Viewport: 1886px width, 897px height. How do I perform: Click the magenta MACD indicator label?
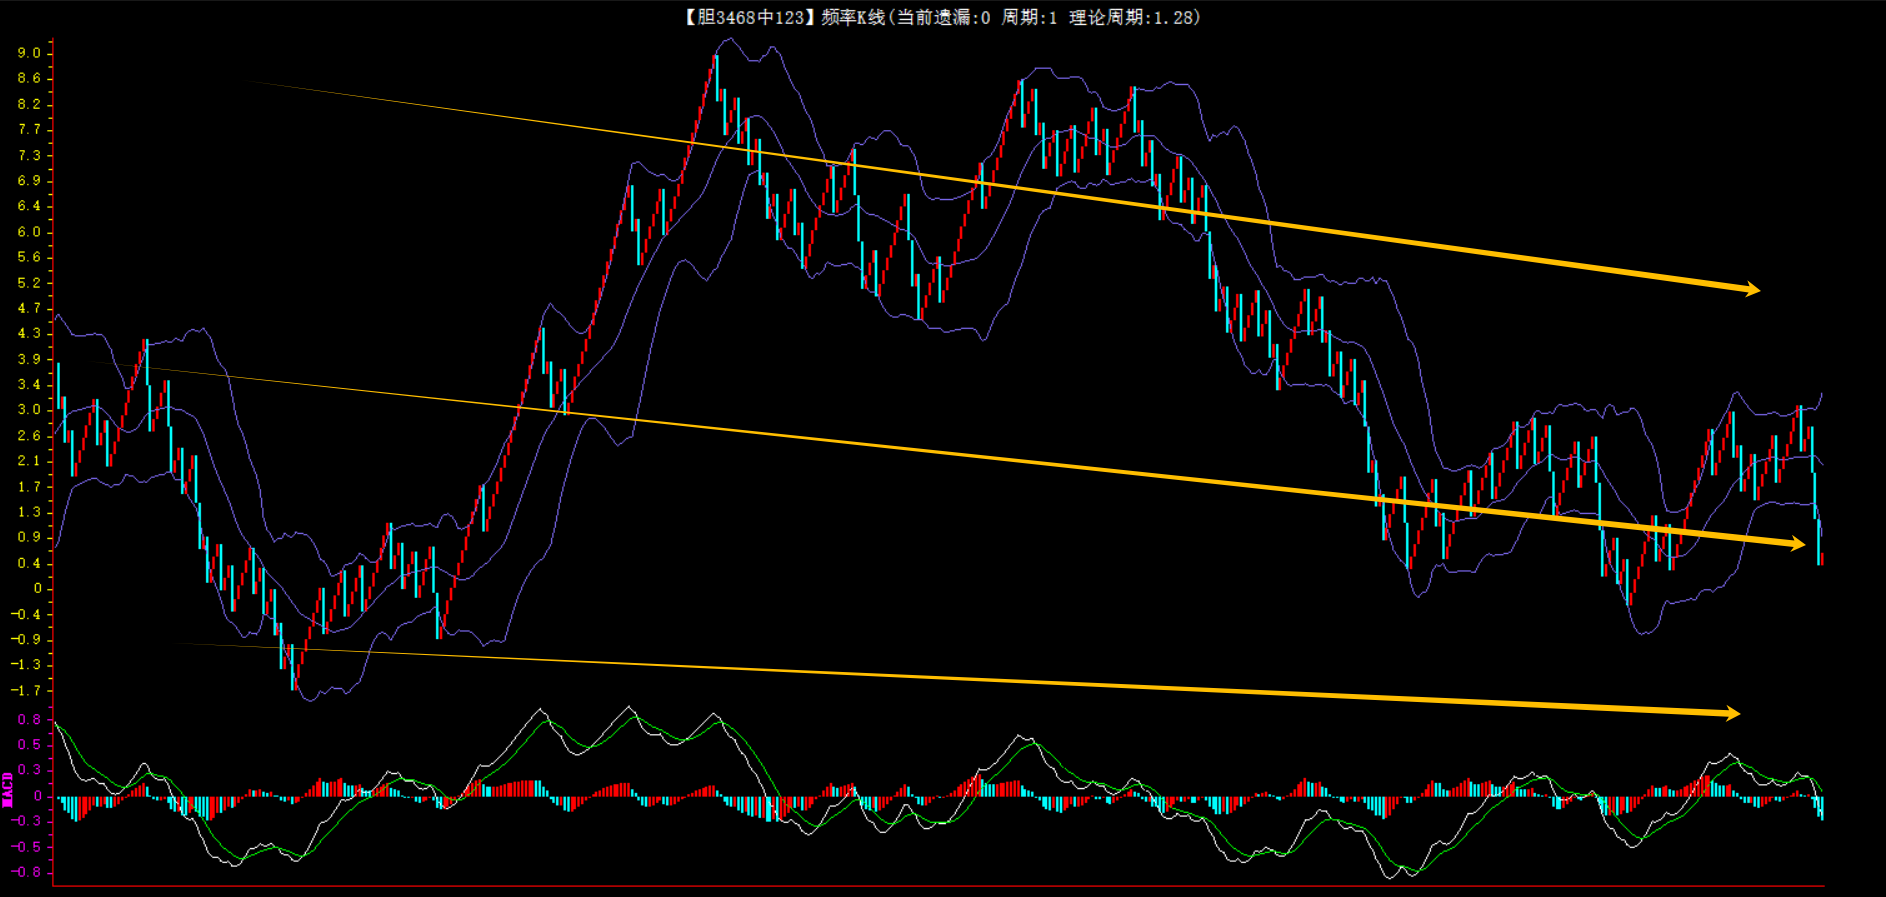8,789
